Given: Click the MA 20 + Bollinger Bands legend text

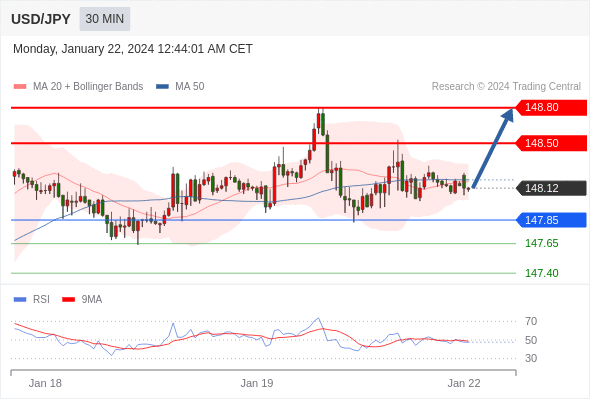Looking at the screenshot, I should pos(88,87).
